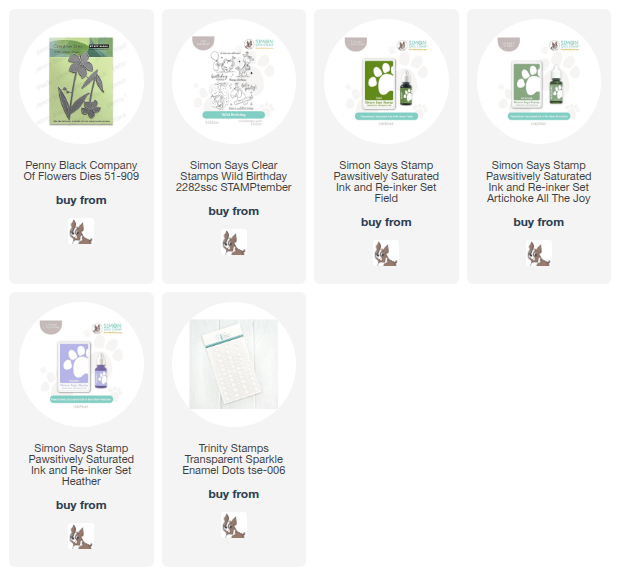Click the store icon under Pawsitively Saturated Field
The image size is (620, 588).
(386, 253)
